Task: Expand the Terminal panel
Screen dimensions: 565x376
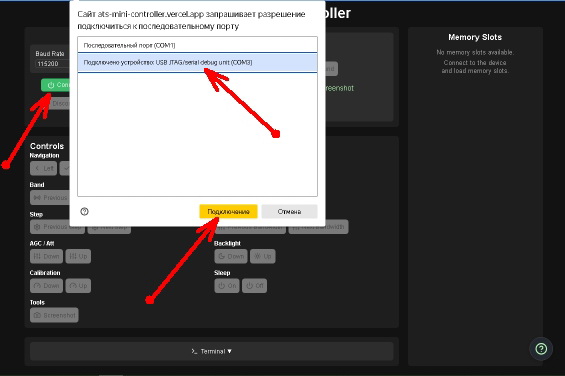Action: (212, 351)
